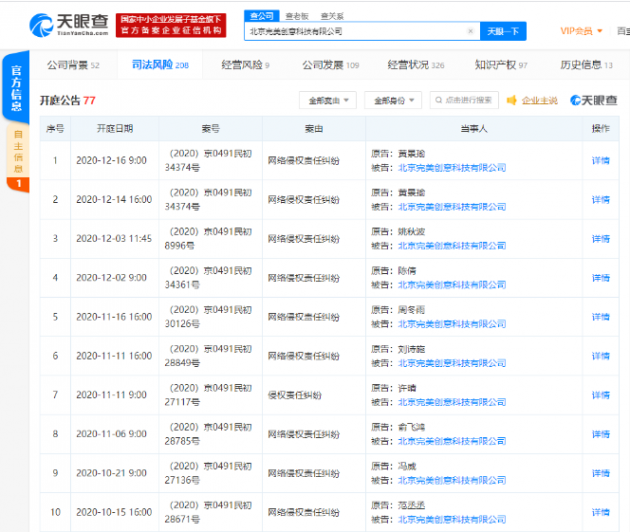Open the 企业主说 link

coord(540,100)
